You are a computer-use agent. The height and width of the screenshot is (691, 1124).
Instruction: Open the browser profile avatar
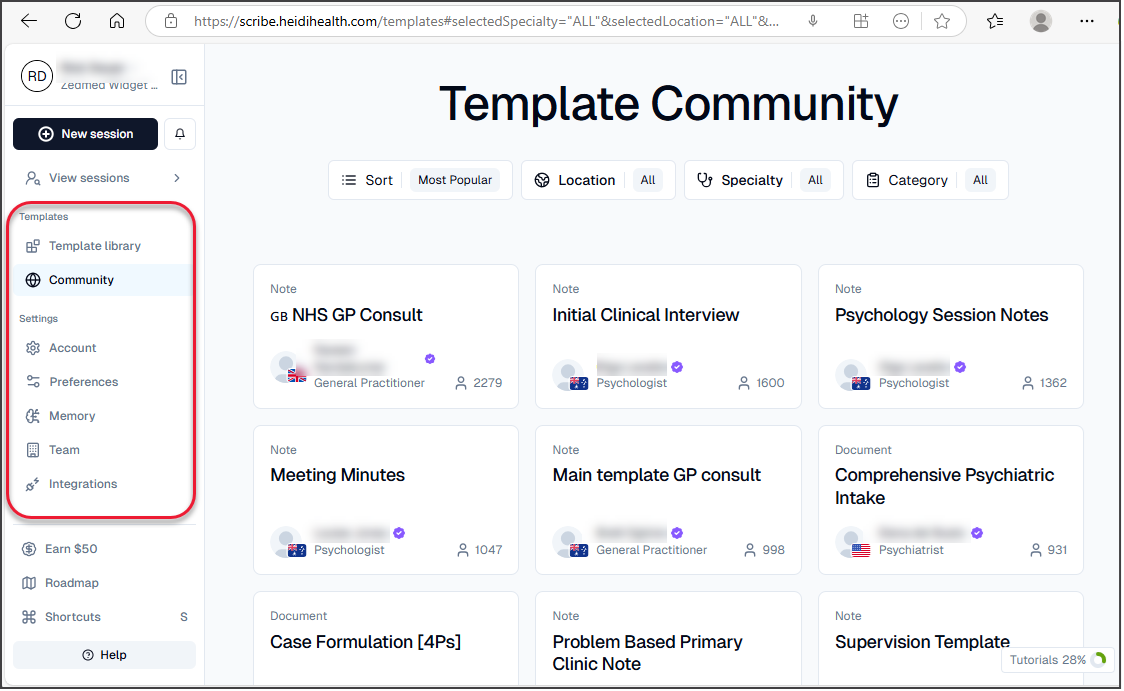(x=1041, y=22)
